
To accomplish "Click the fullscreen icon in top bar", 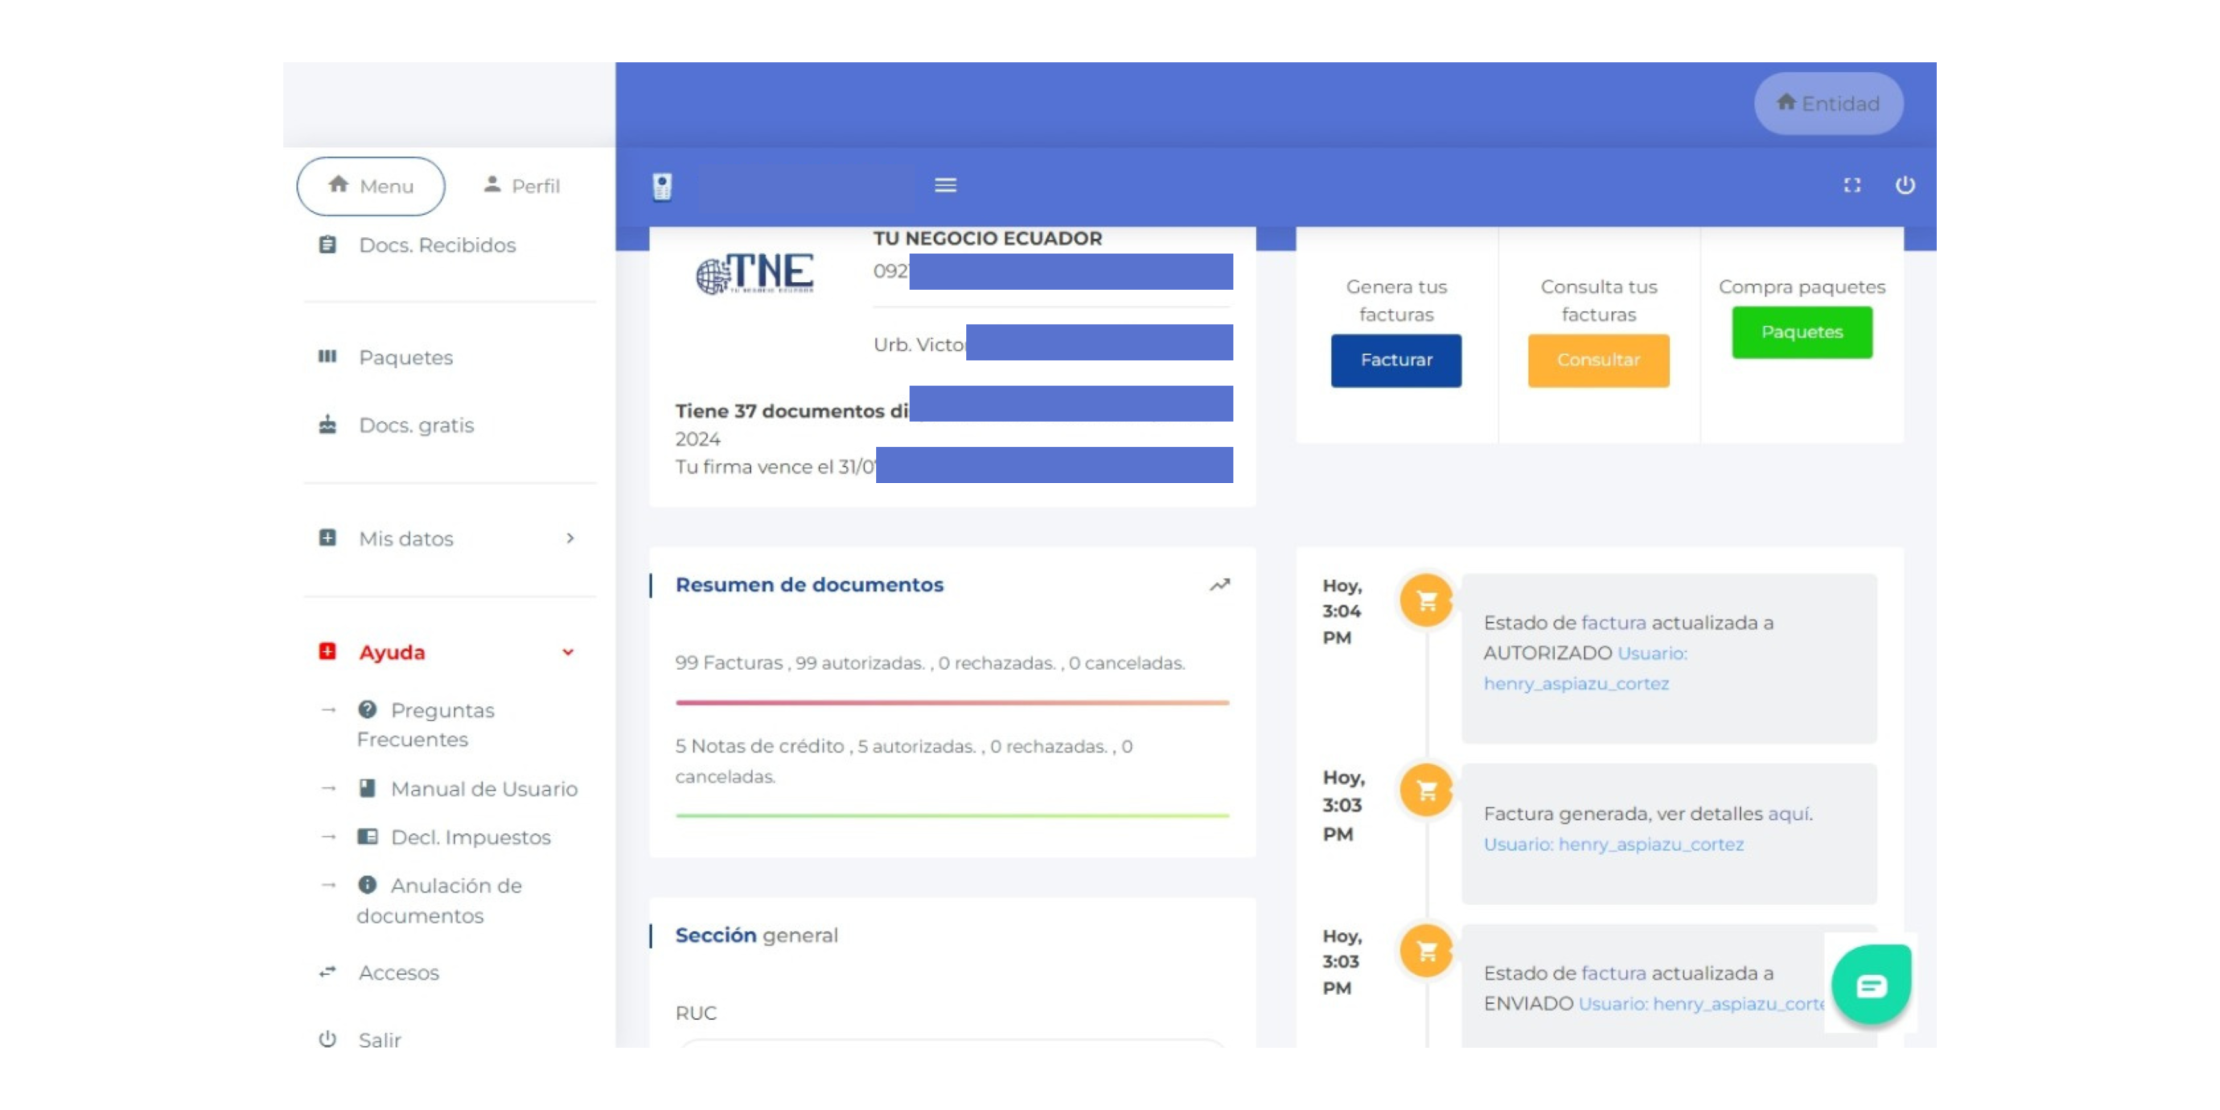I will pos(1852,185).
